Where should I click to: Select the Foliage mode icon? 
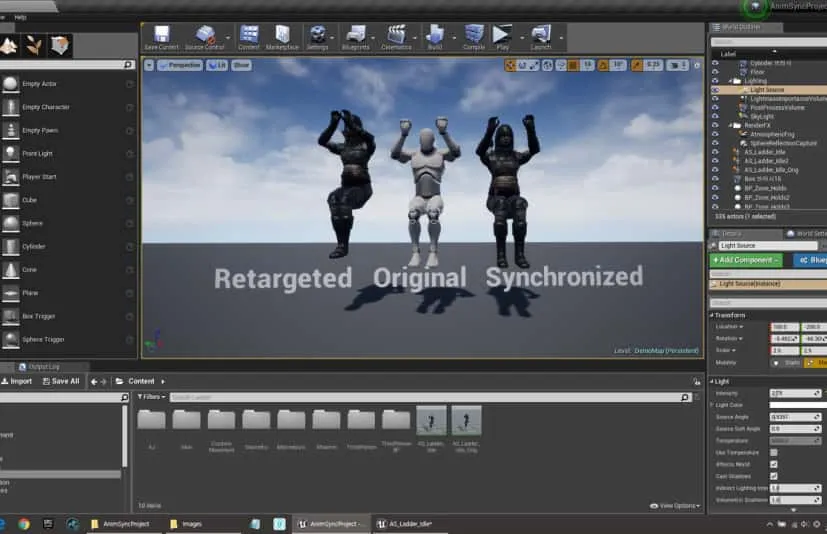(34, 46)
